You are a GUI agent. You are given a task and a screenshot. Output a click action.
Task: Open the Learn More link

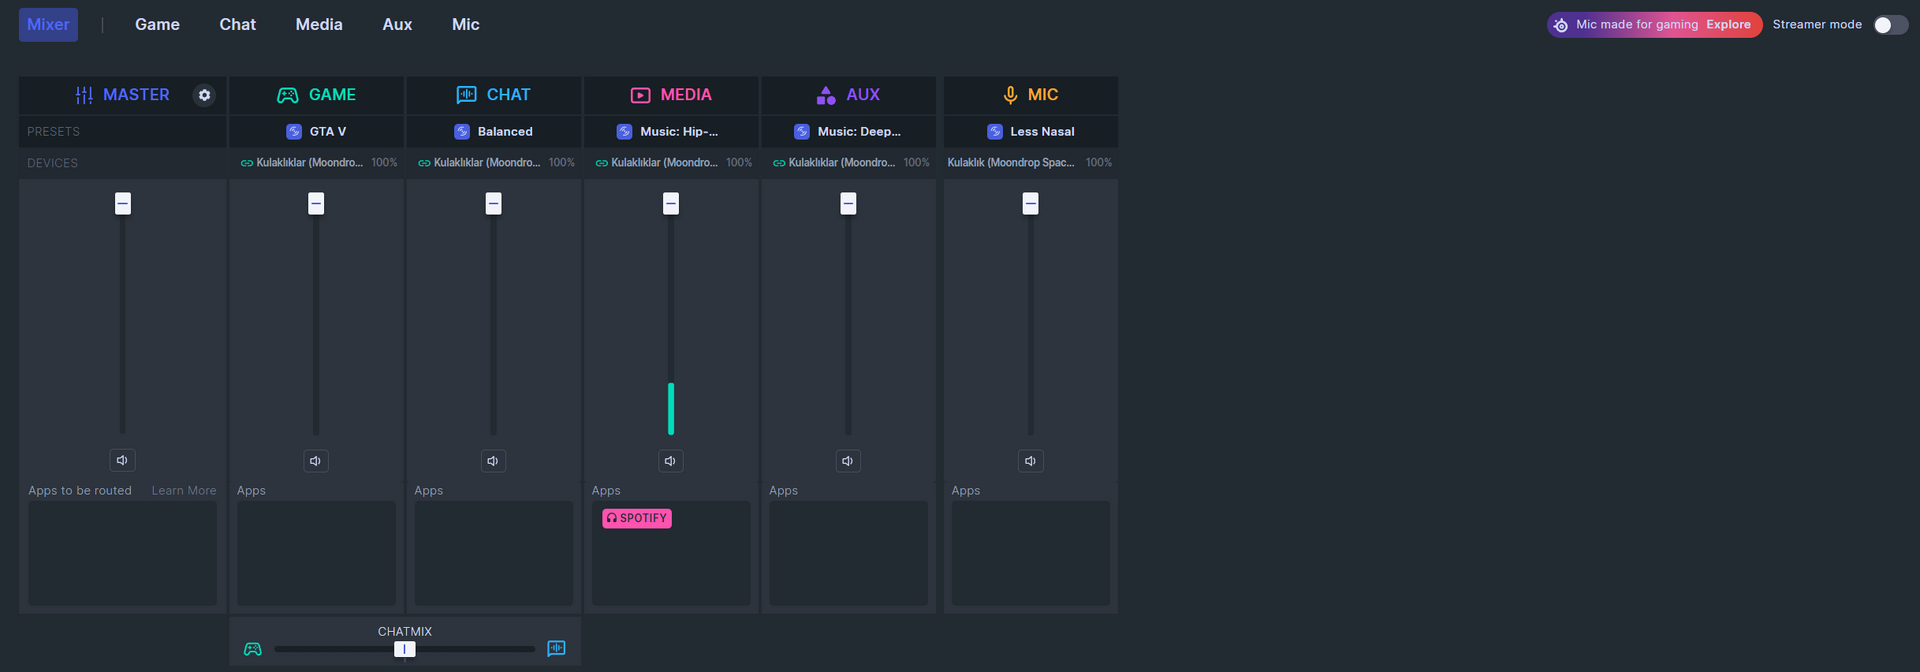[184, 490]
